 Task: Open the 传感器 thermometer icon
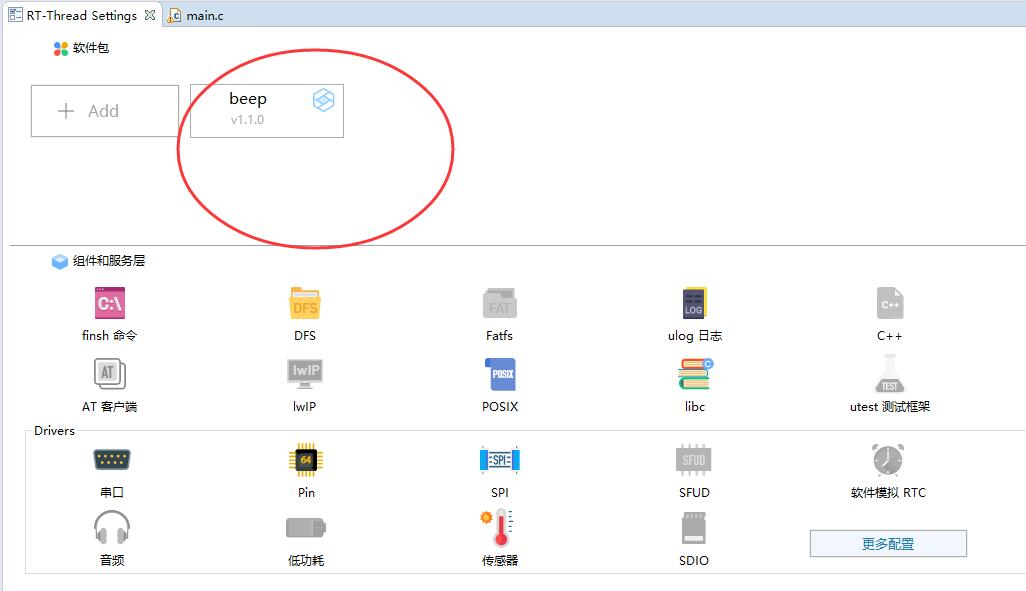pyautogui.click(x=499, y=528)
